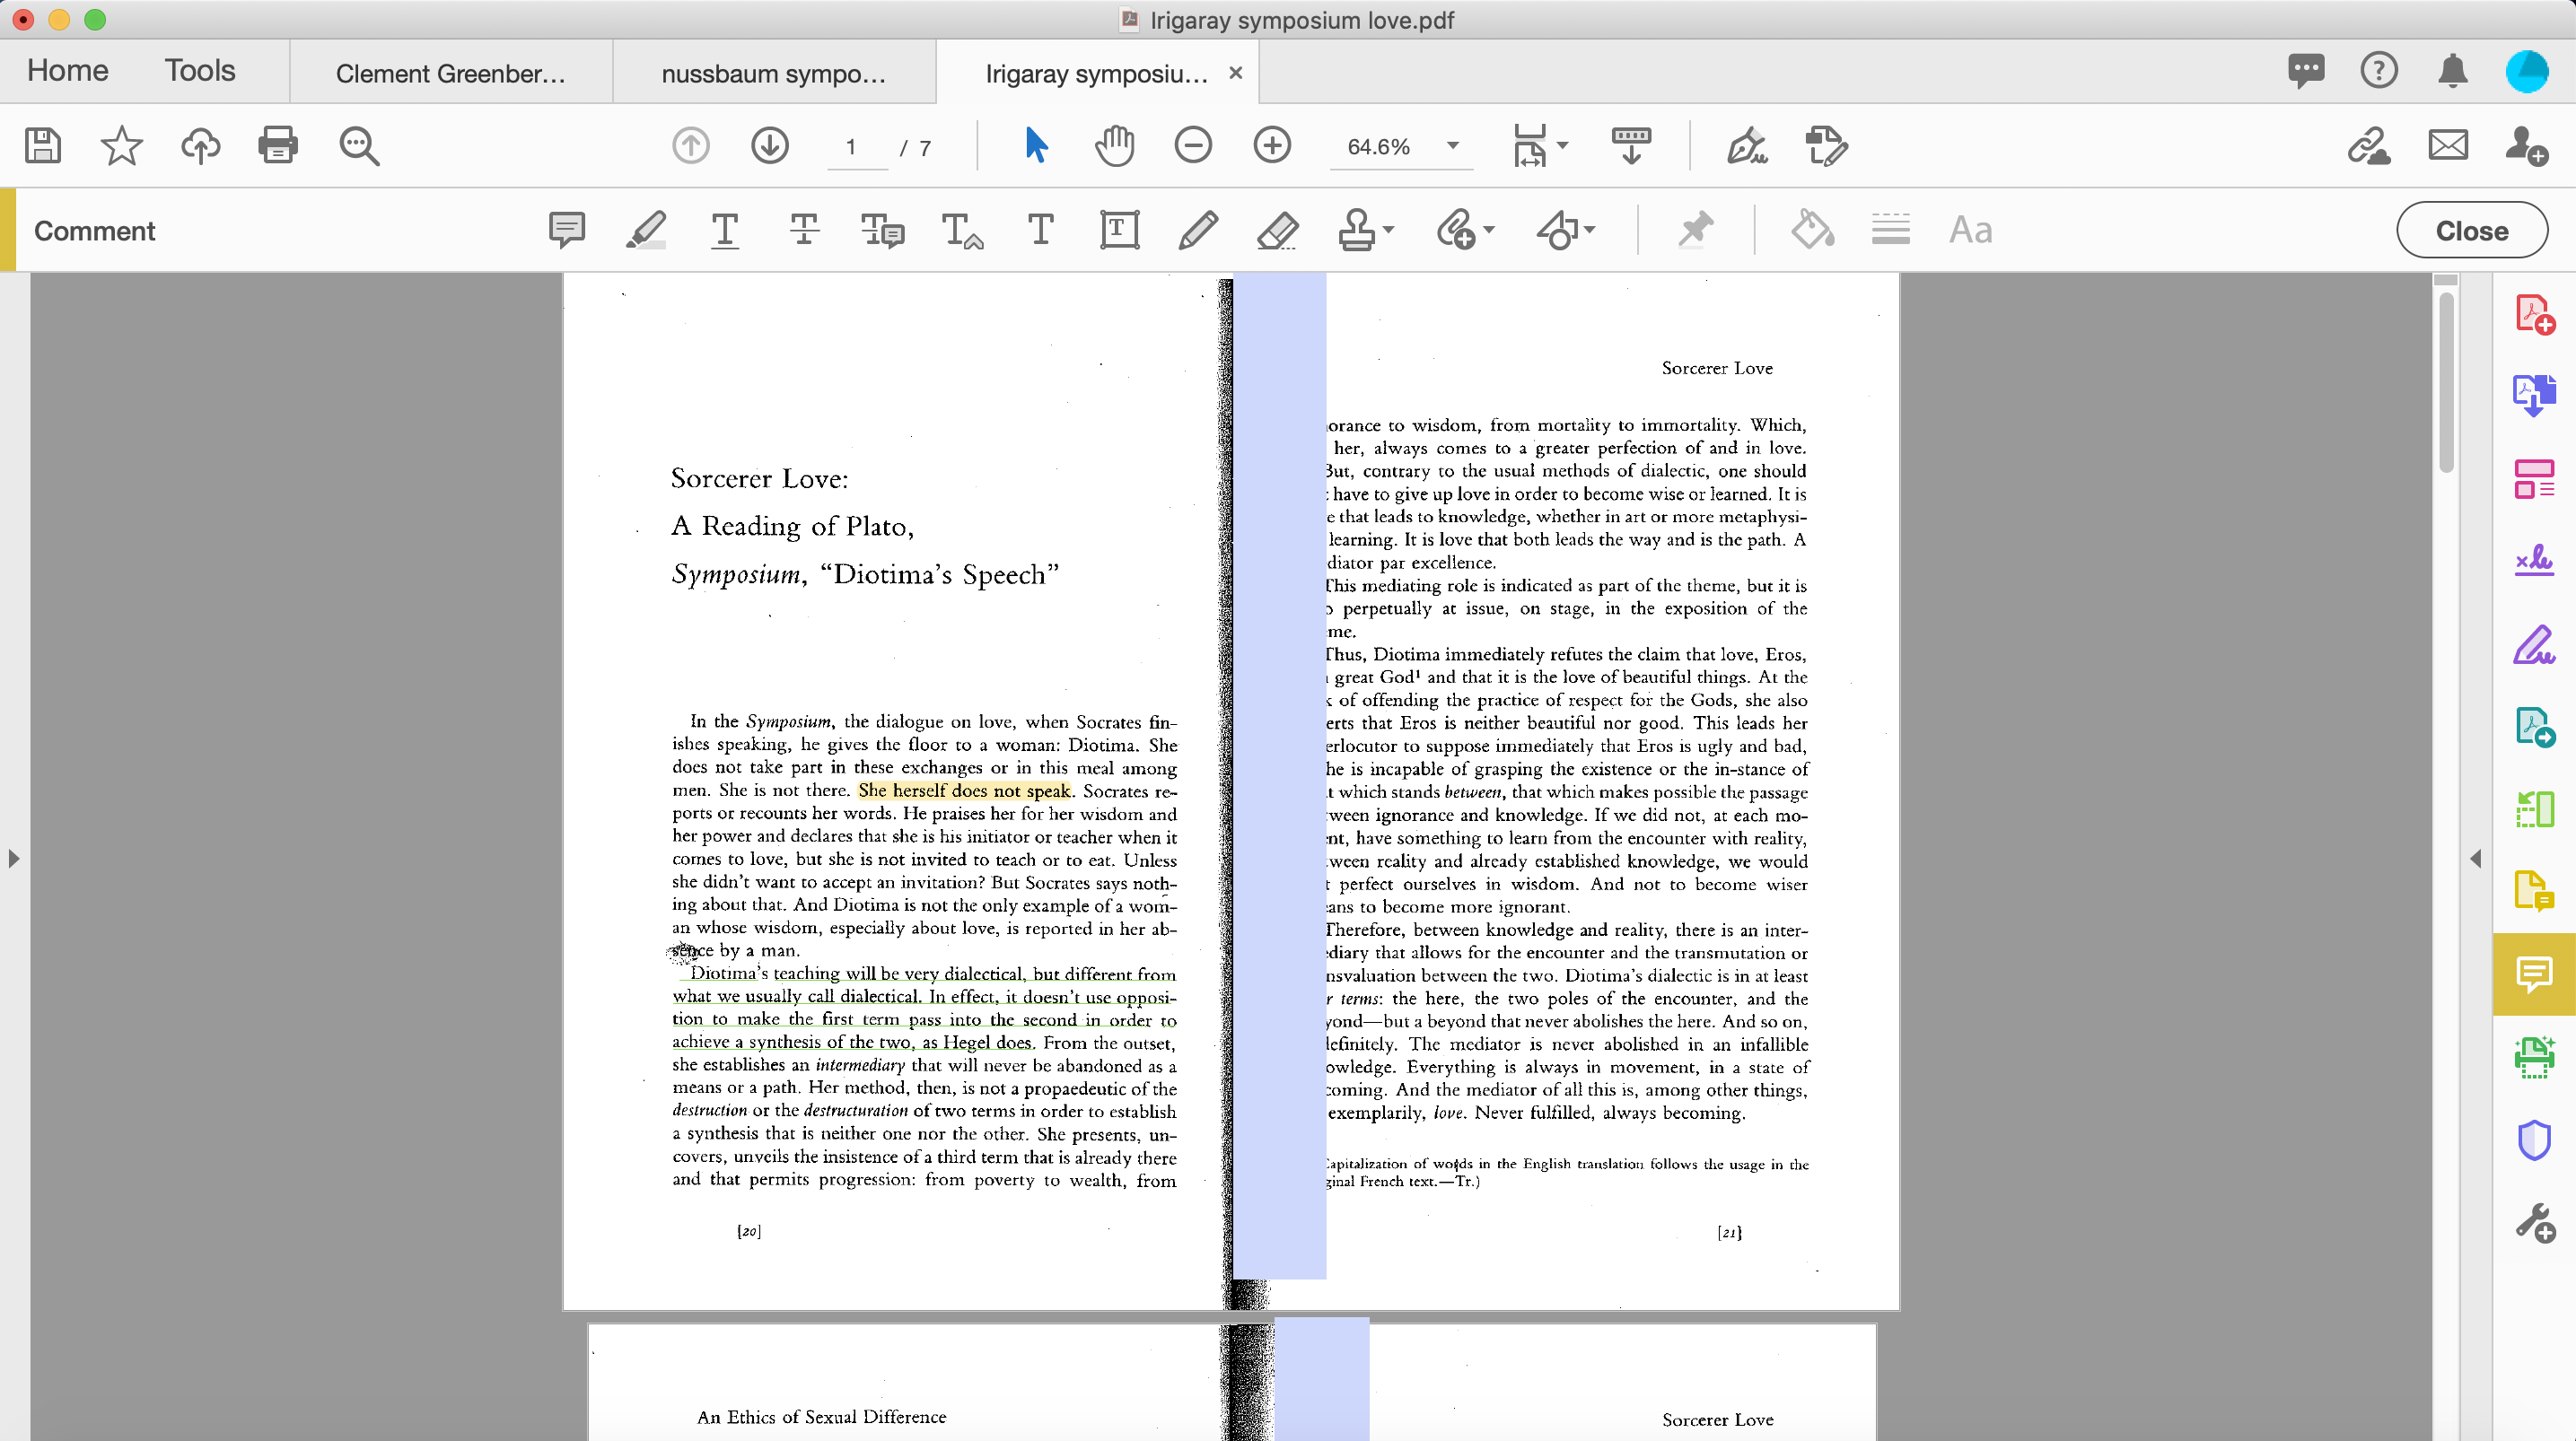2576x1441 pixels.
Task: Open the annotation fill color picker
Action: tap(1810, 229)
